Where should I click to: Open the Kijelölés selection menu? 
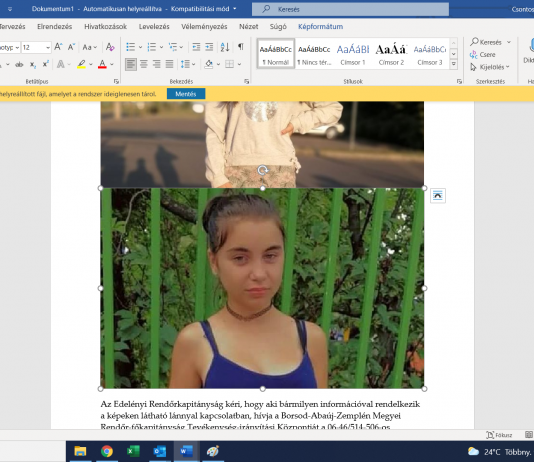pyautogui.click(x=490, y=67)
